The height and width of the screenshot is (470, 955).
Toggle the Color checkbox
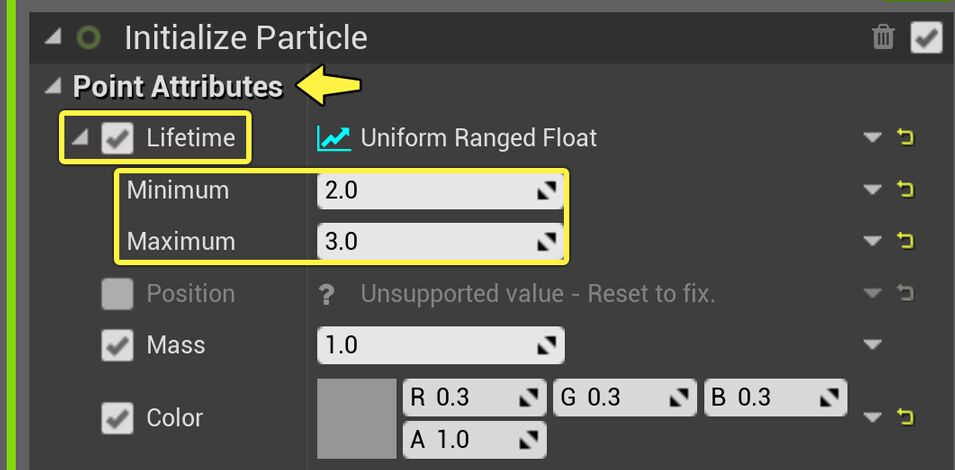118,418
